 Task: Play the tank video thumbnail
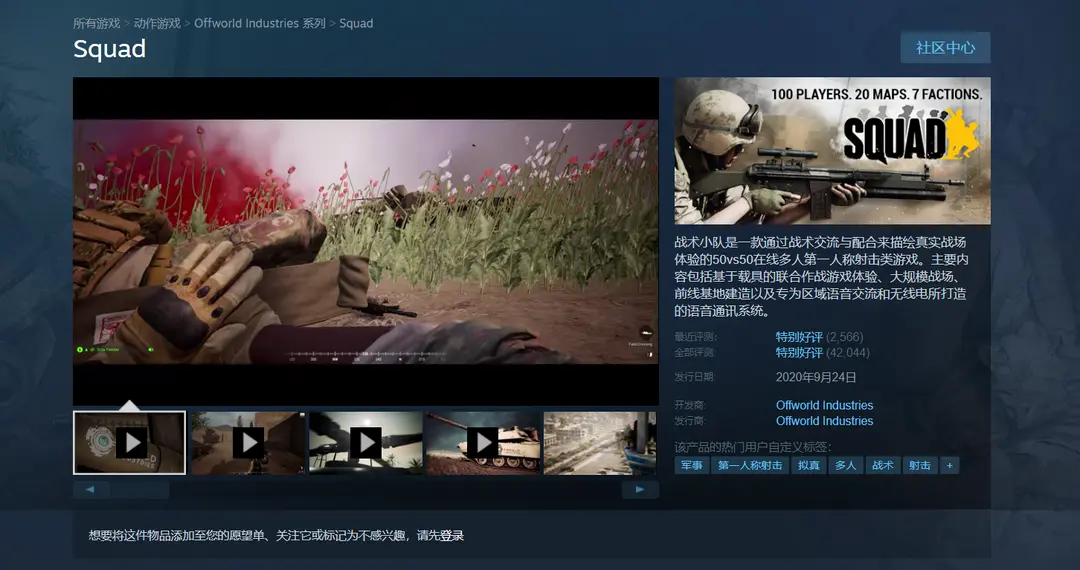(483, 443)
